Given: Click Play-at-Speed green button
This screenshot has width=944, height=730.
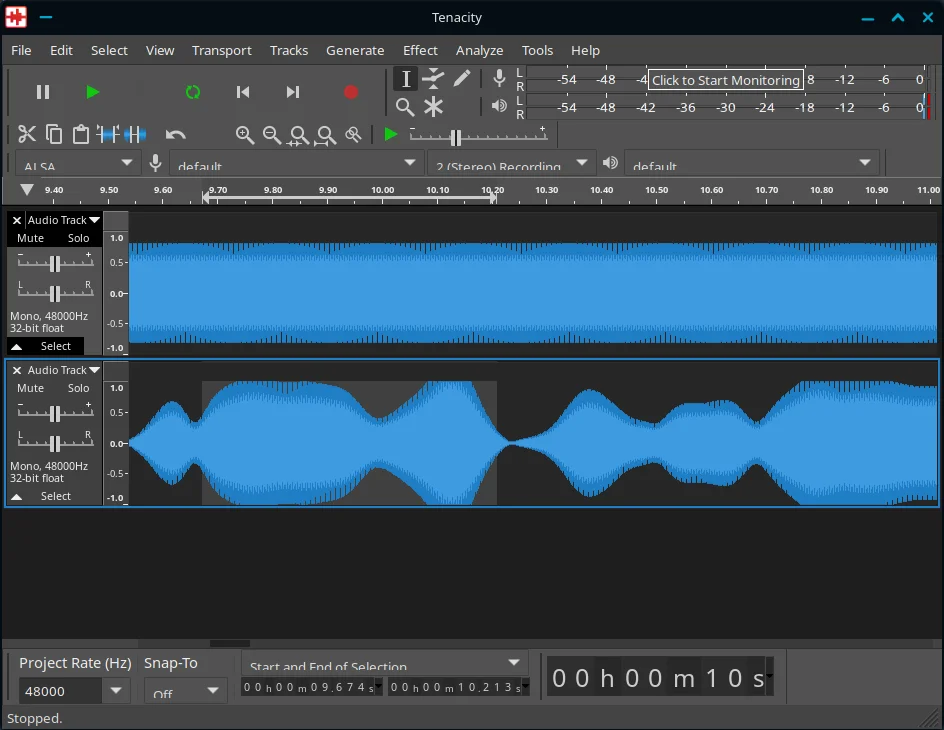Looking at the screenshot, I should [x=390, y=134].
